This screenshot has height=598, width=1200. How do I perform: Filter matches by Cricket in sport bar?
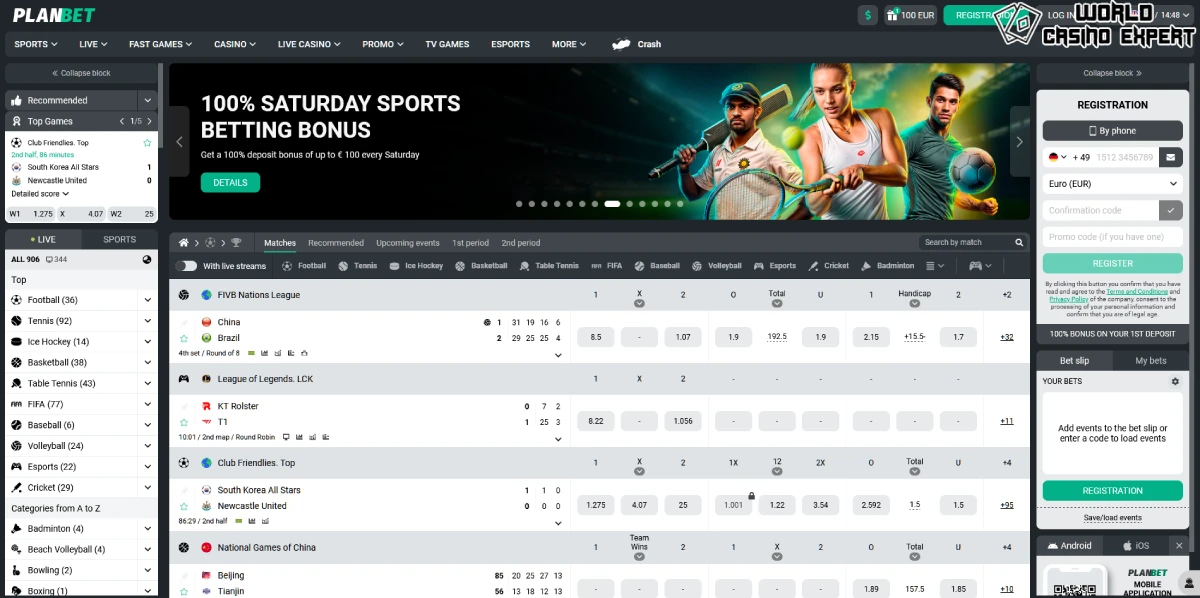click(x=829, y=266)
